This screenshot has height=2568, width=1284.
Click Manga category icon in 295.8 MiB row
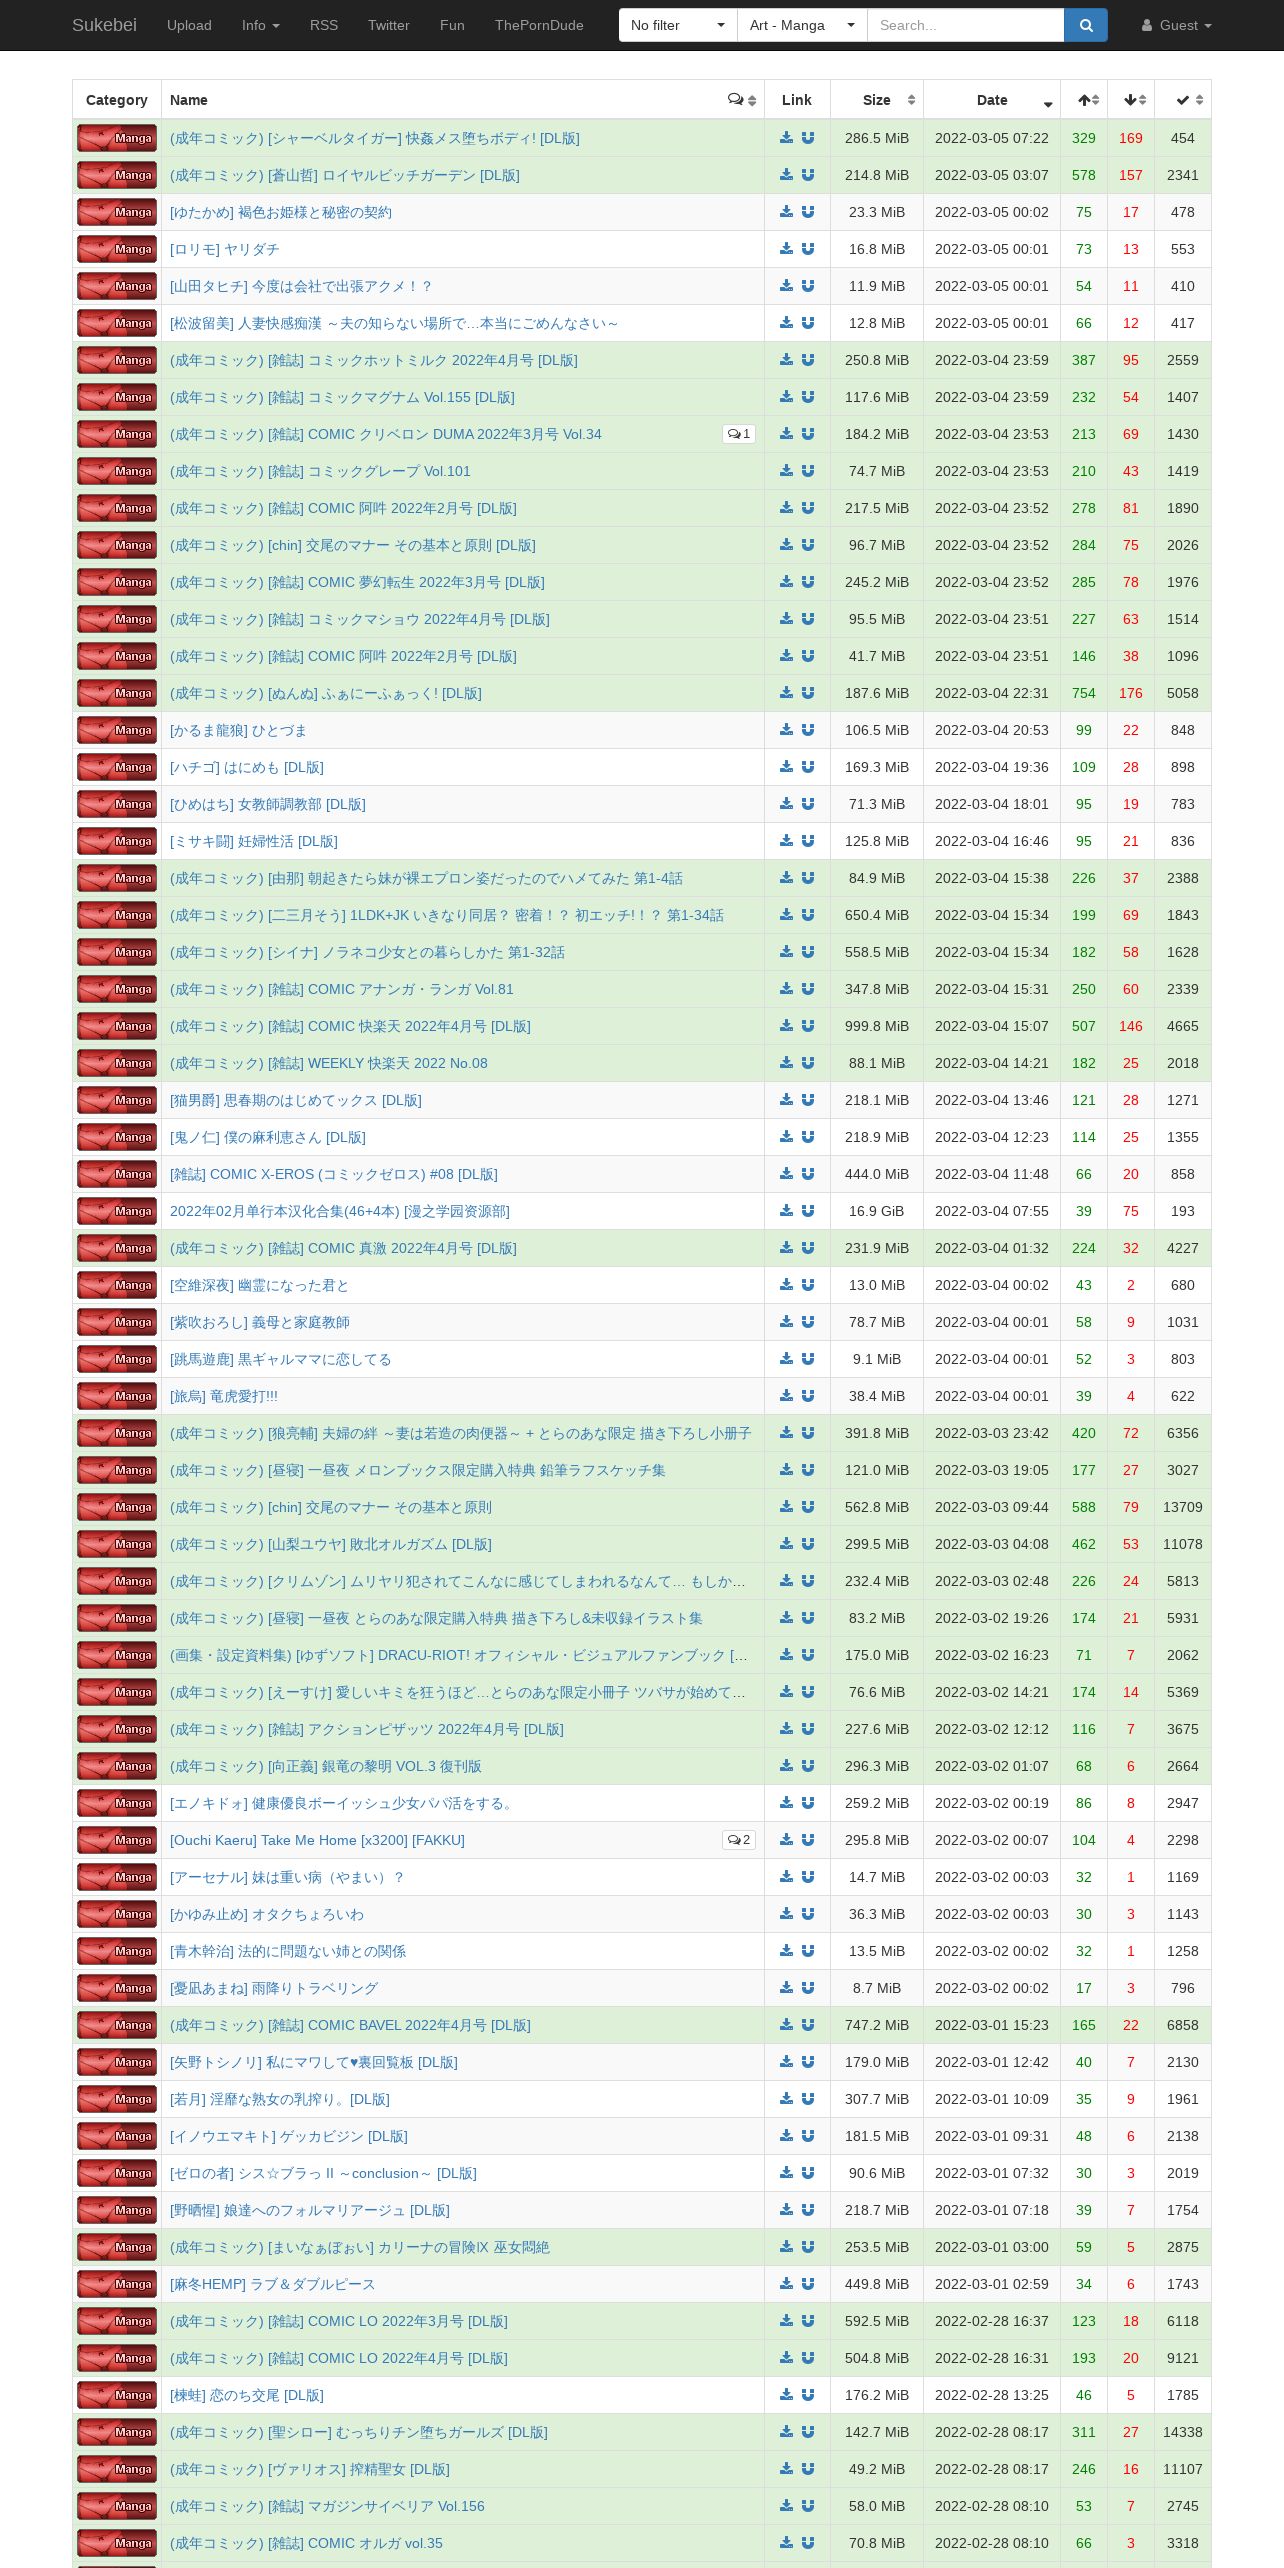(x=117, y=1840)
